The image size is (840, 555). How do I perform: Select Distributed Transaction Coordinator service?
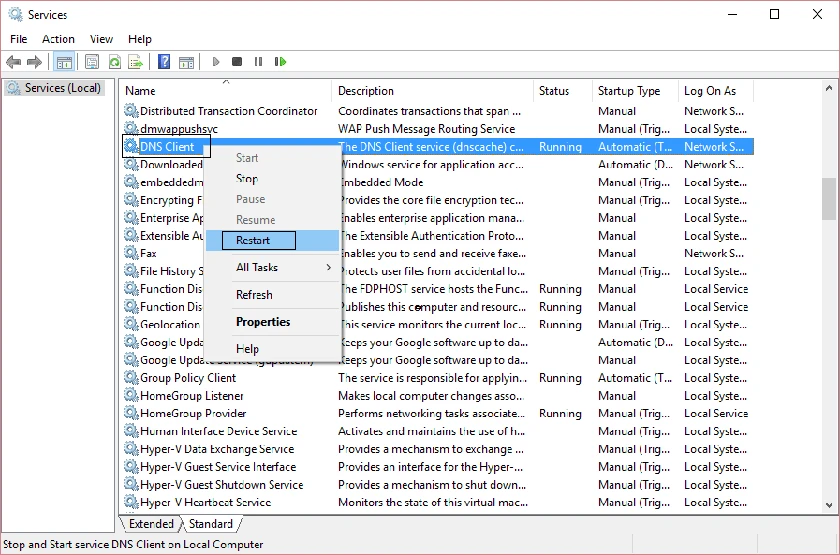438,111
